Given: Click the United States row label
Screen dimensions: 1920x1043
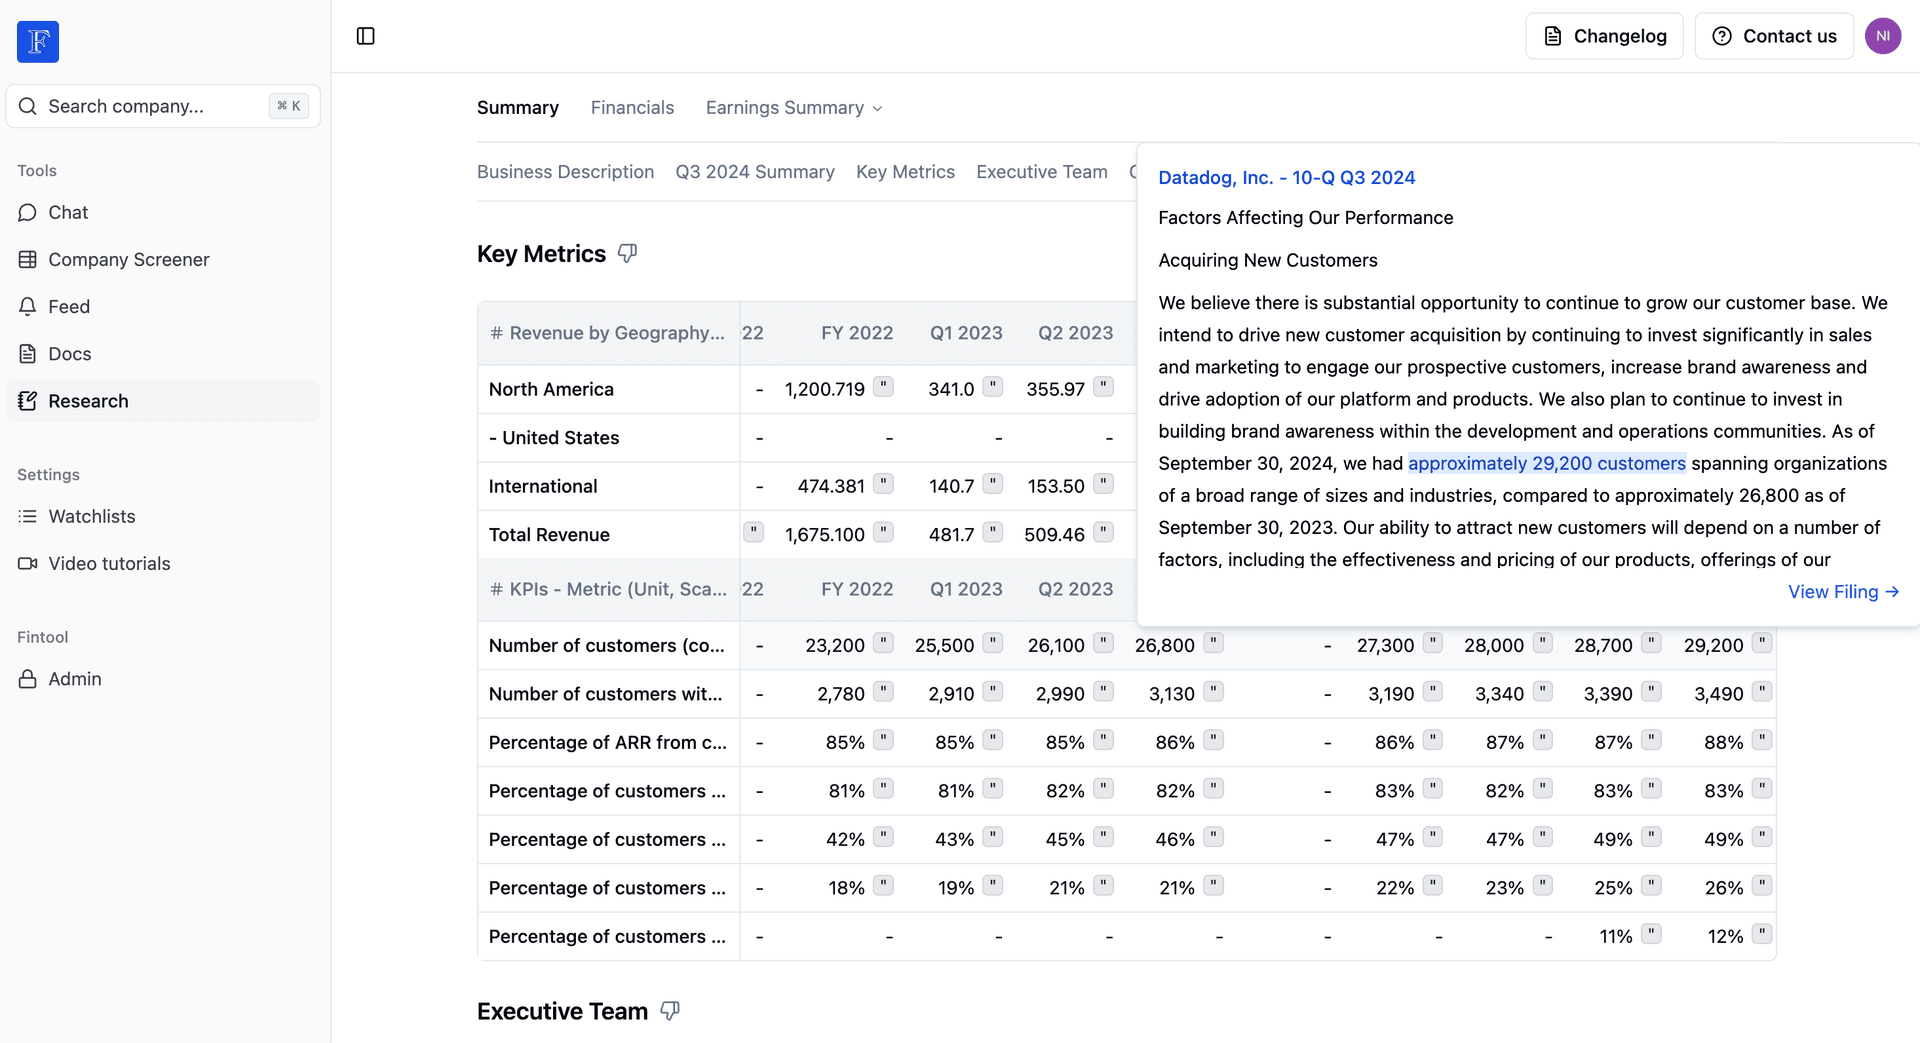Looking at the screenshot, I should point(554,438).
